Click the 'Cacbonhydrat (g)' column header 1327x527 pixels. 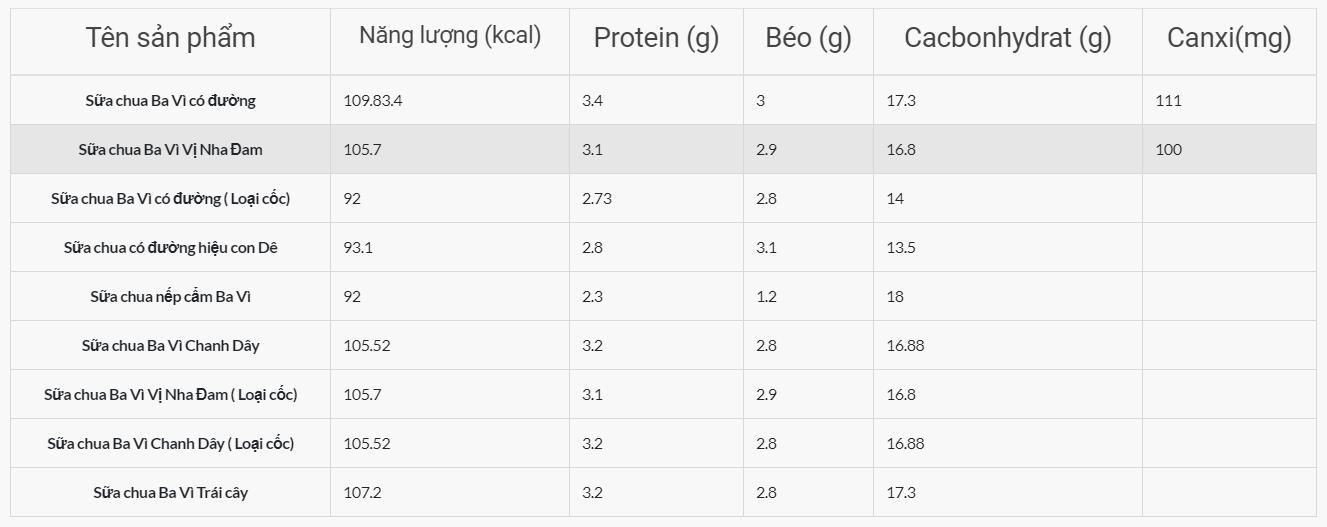pyautogui.click(x=1007, y=38)
